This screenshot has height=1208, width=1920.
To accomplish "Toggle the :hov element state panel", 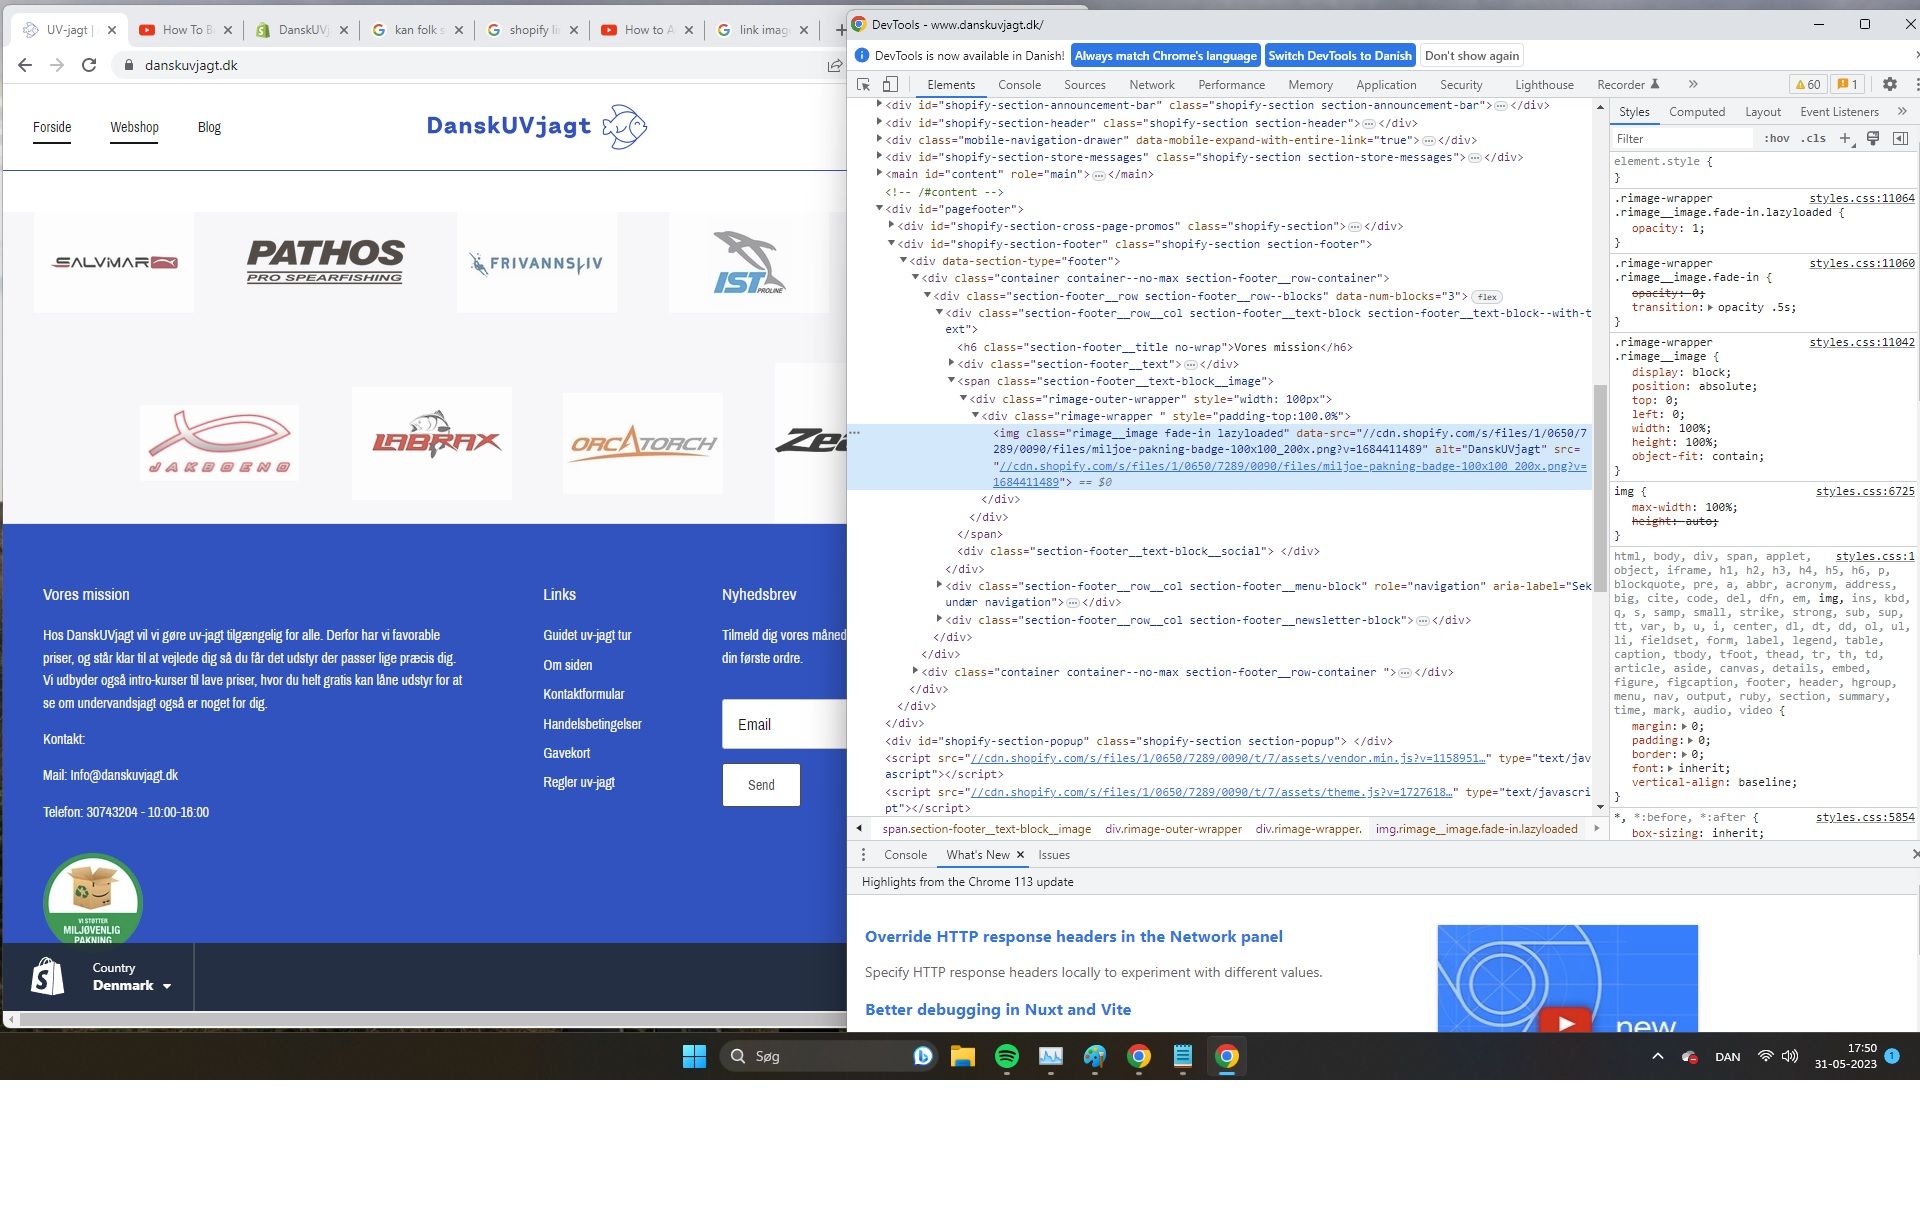I will (1776, 139).
